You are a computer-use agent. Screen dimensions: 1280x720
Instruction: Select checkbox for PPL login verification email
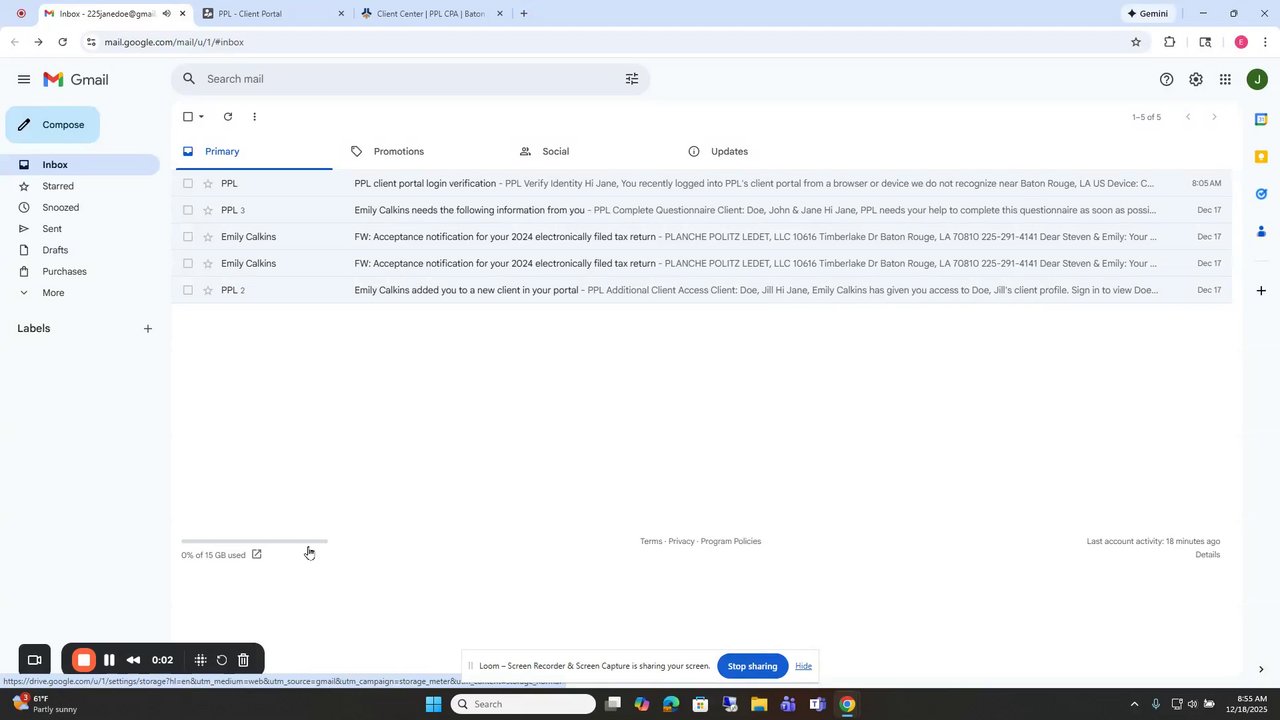[x=188, y=184]
